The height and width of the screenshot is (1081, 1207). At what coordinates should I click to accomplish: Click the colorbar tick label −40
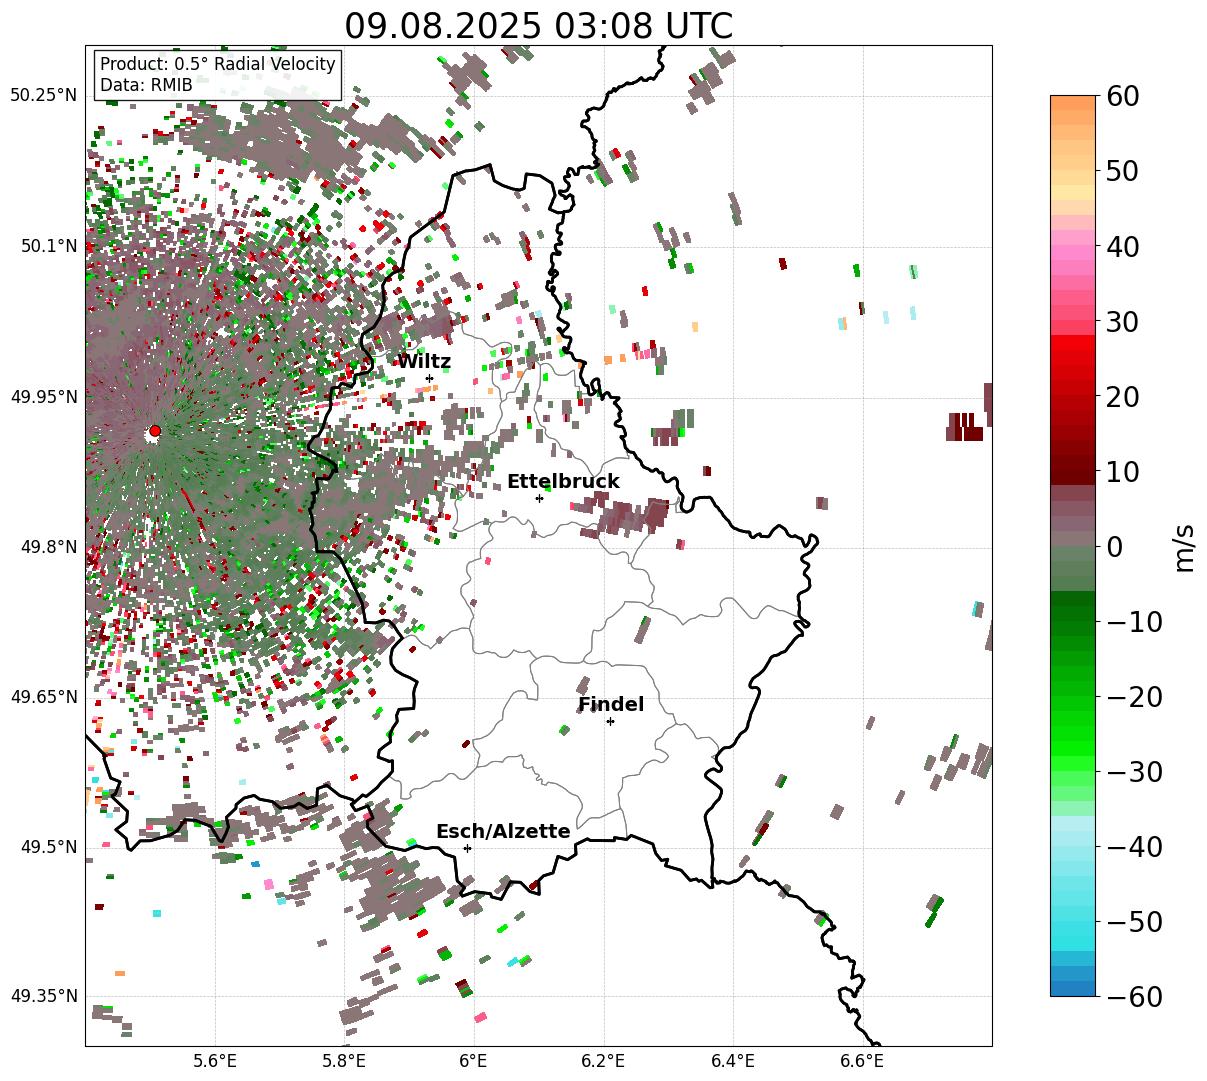1135,846
